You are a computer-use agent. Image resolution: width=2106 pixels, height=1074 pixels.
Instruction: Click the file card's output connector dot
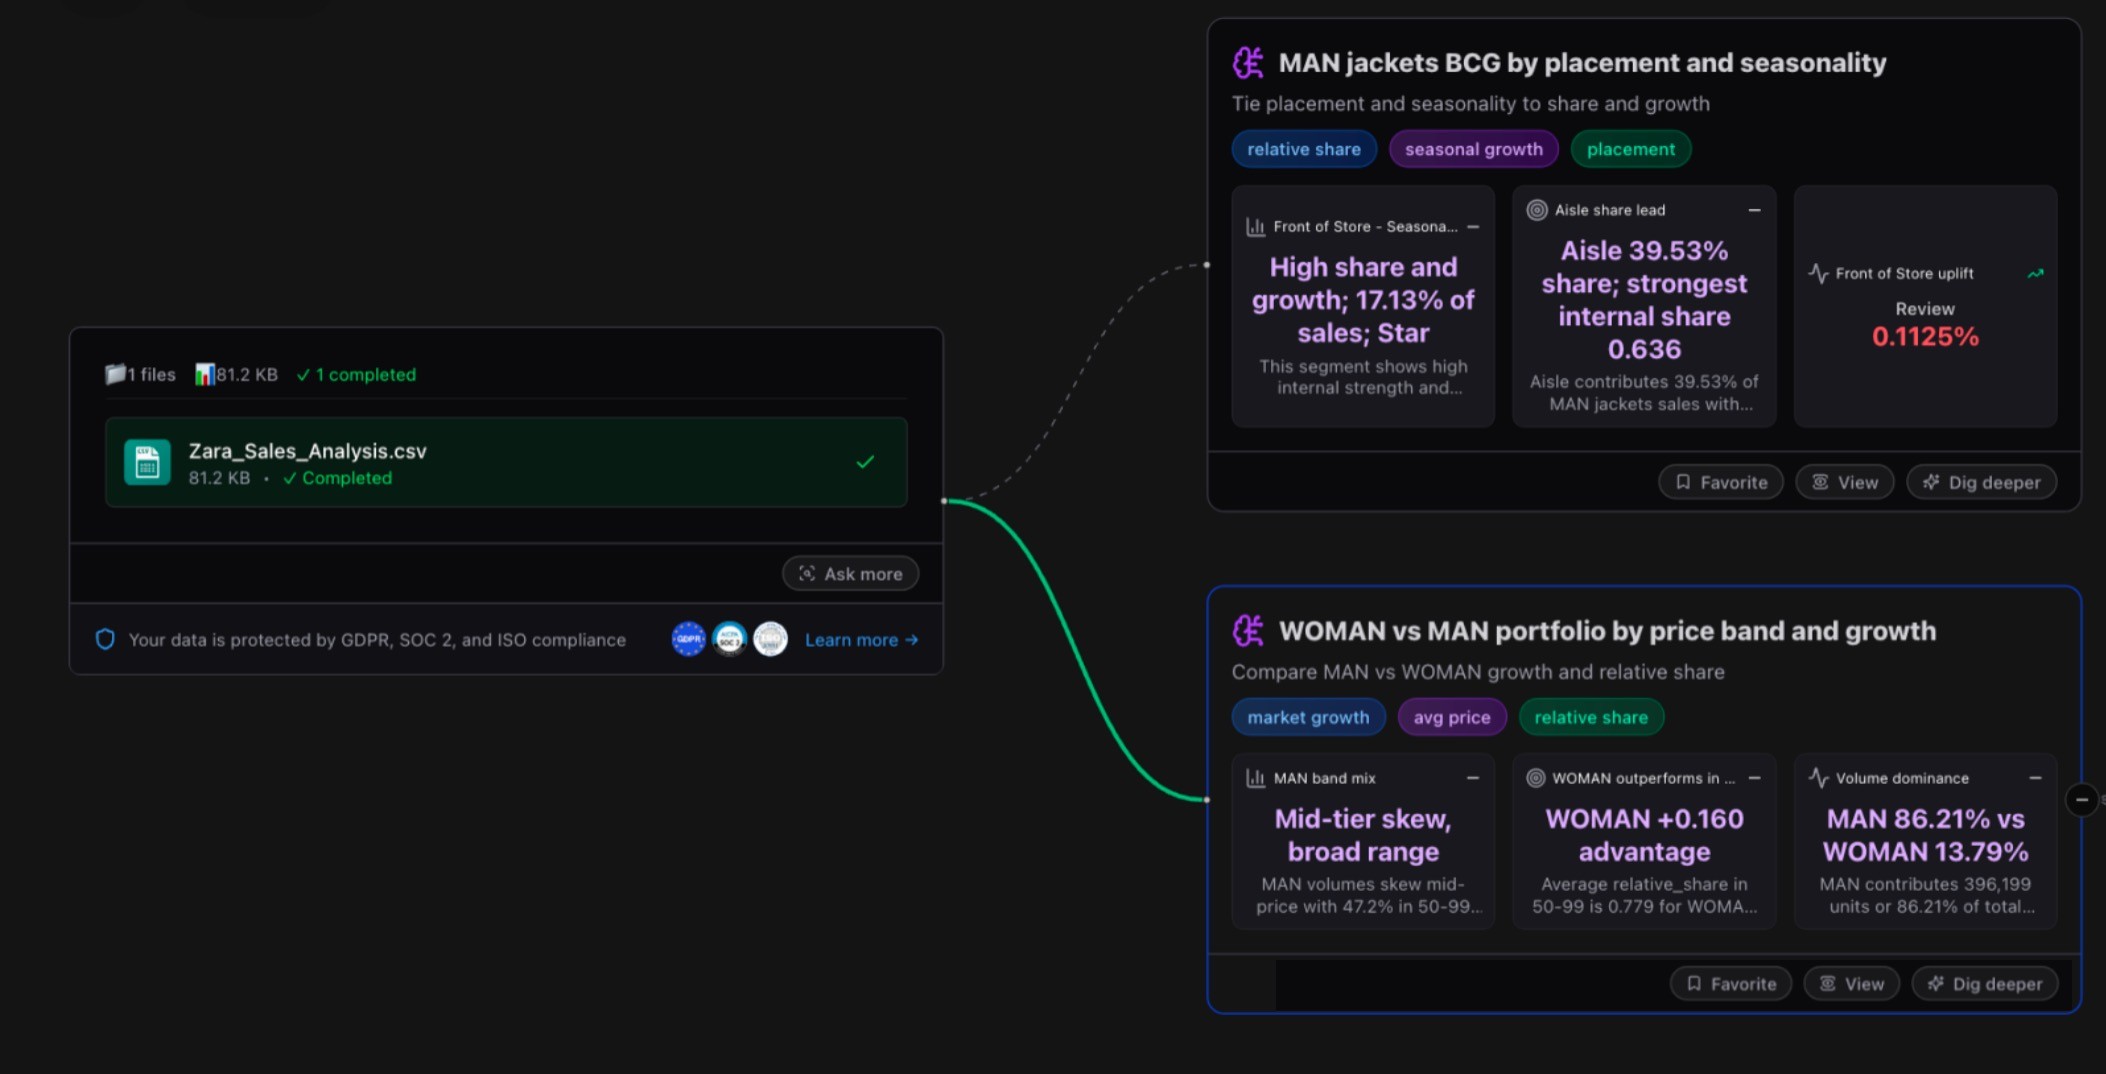click(944, 500)
